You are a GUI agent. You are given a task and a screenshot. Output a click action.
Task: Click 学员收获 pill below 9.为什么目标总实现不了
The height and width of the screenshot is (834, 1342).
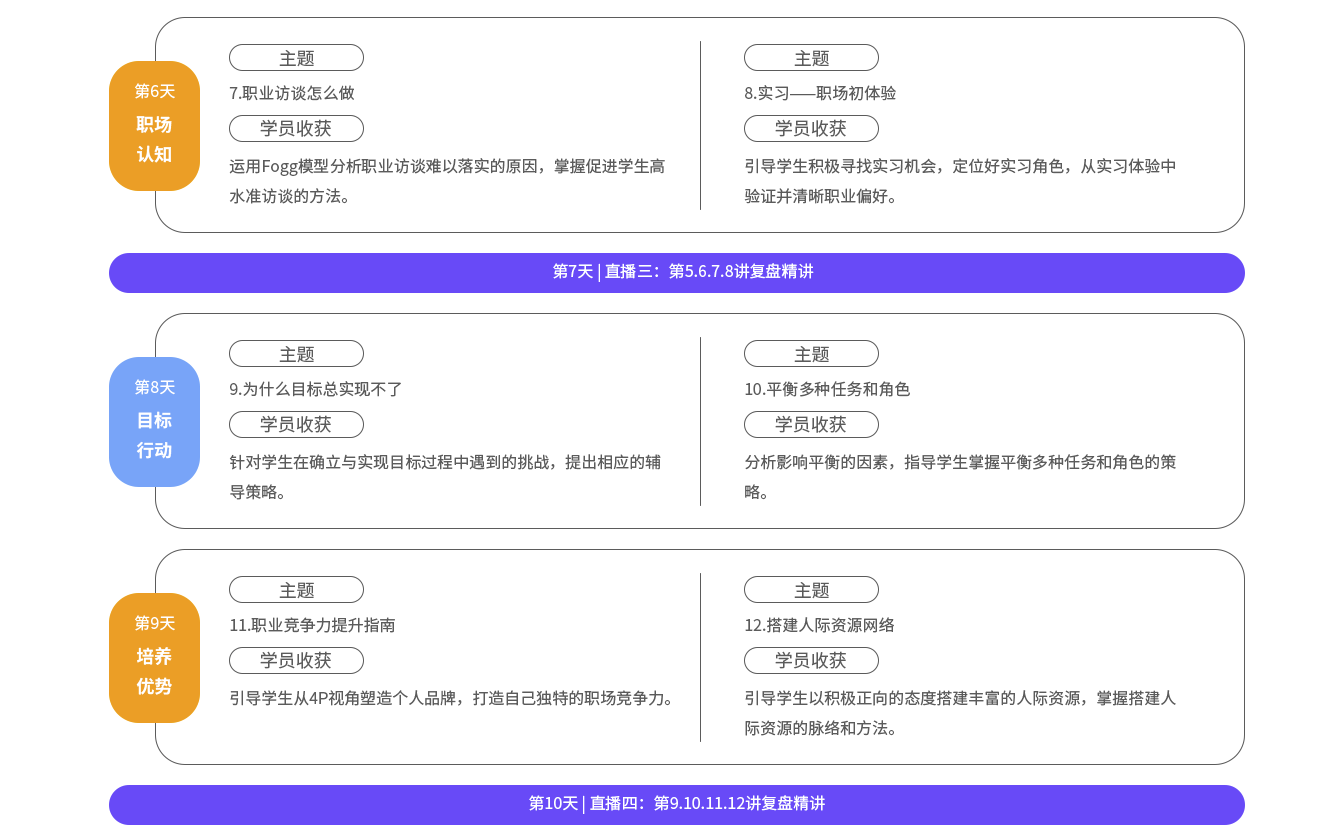(x=296, y=425)
